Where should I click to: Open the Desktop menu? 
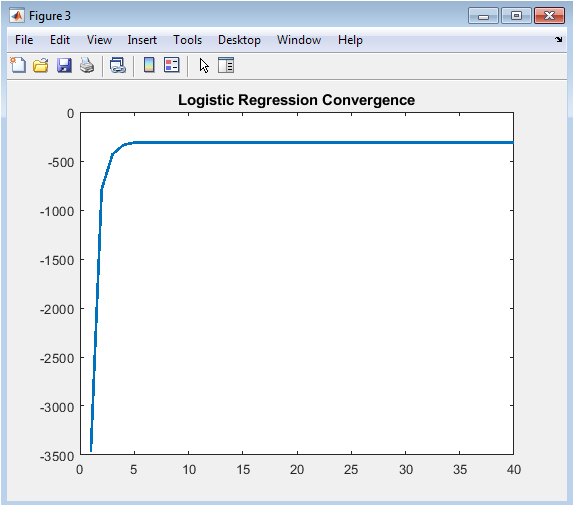(x=239, y=40)
